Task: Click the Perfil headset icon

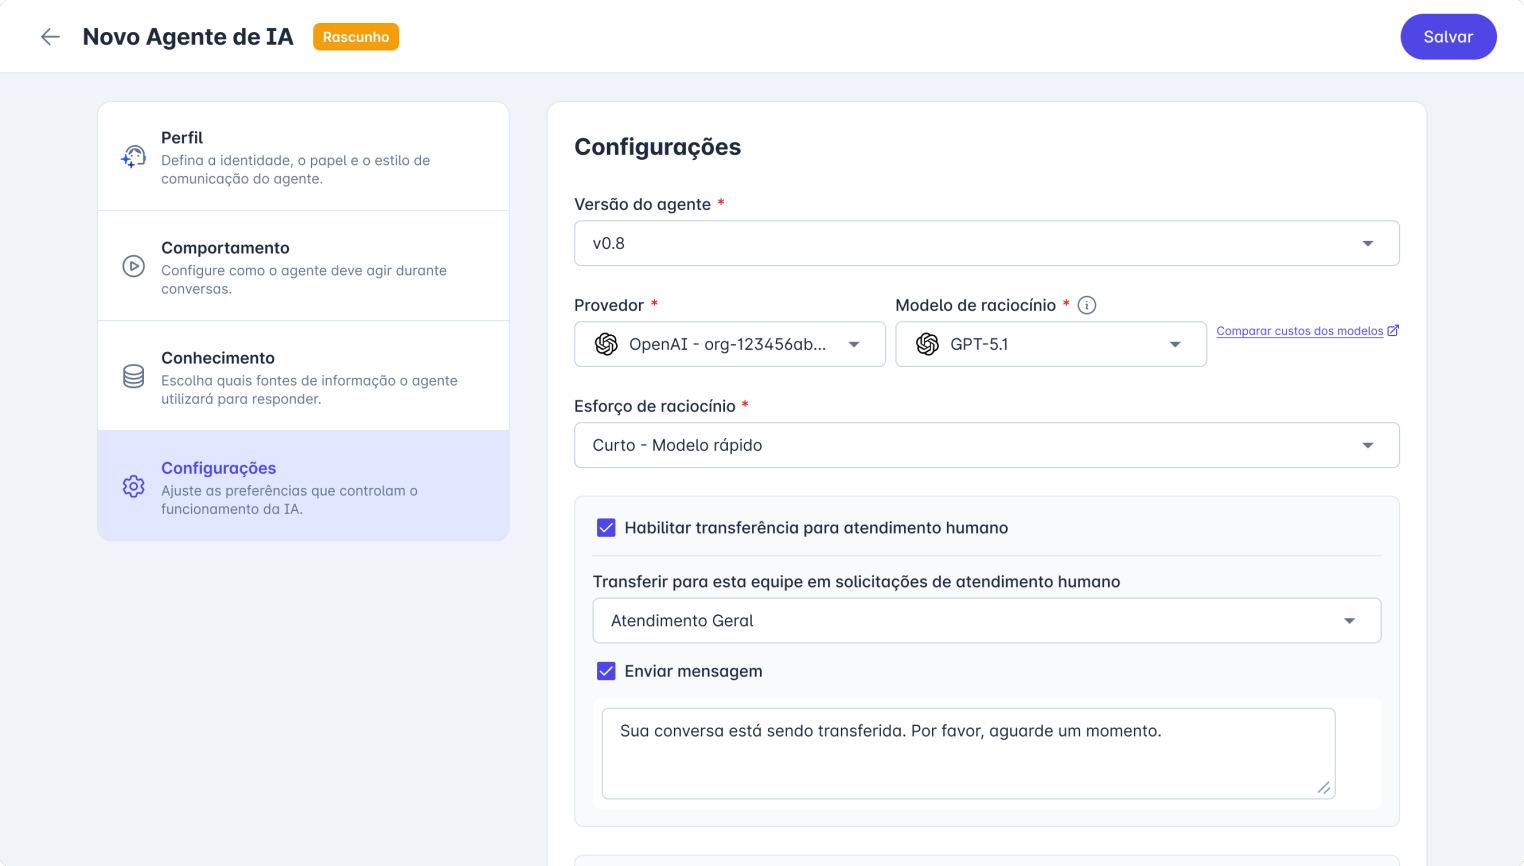Action: click(x=133, y=157)
